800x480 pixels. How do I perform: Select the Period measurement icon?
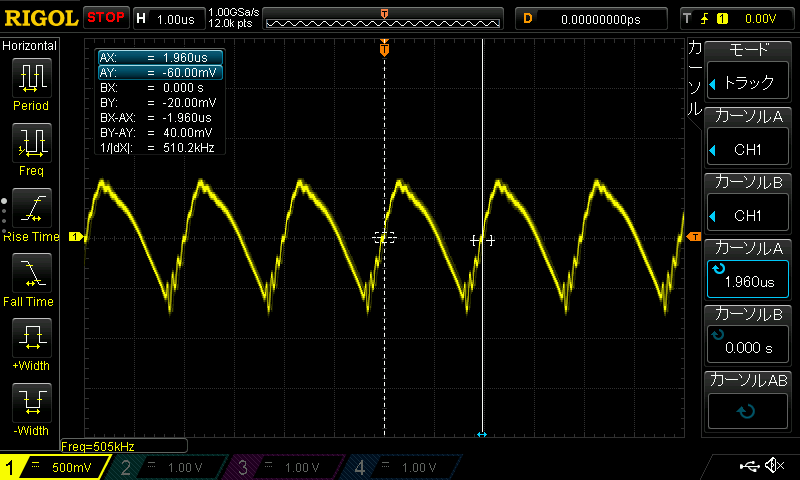tap(31, 78)
